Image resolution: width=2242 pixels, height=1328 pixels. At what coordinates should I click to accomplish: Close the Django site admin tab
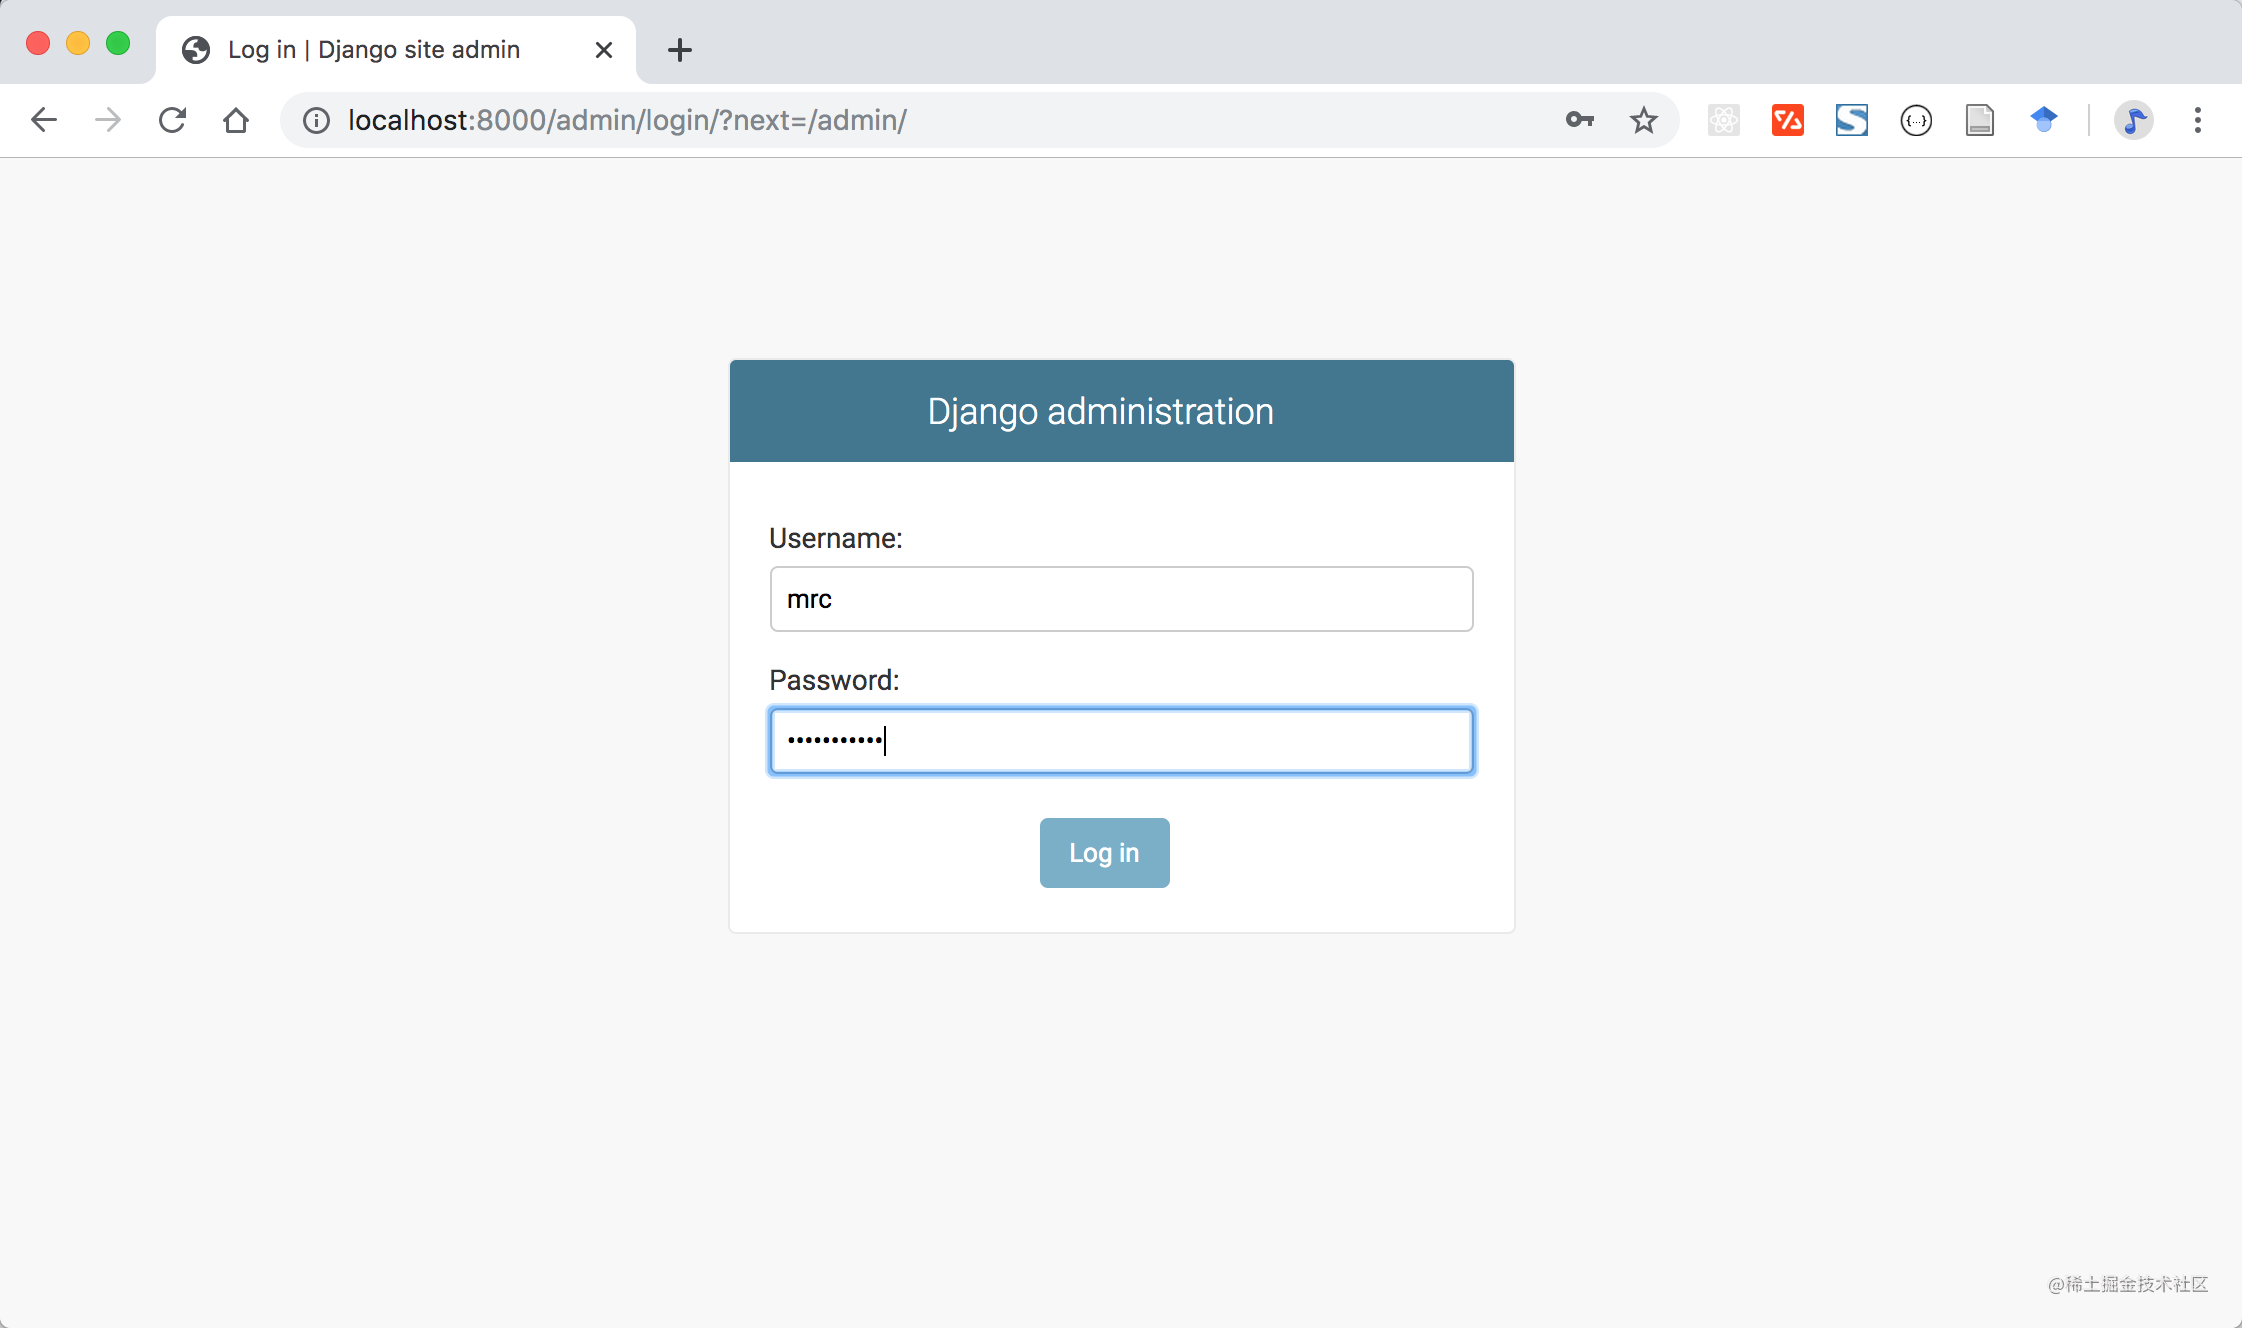click(604, 50)
